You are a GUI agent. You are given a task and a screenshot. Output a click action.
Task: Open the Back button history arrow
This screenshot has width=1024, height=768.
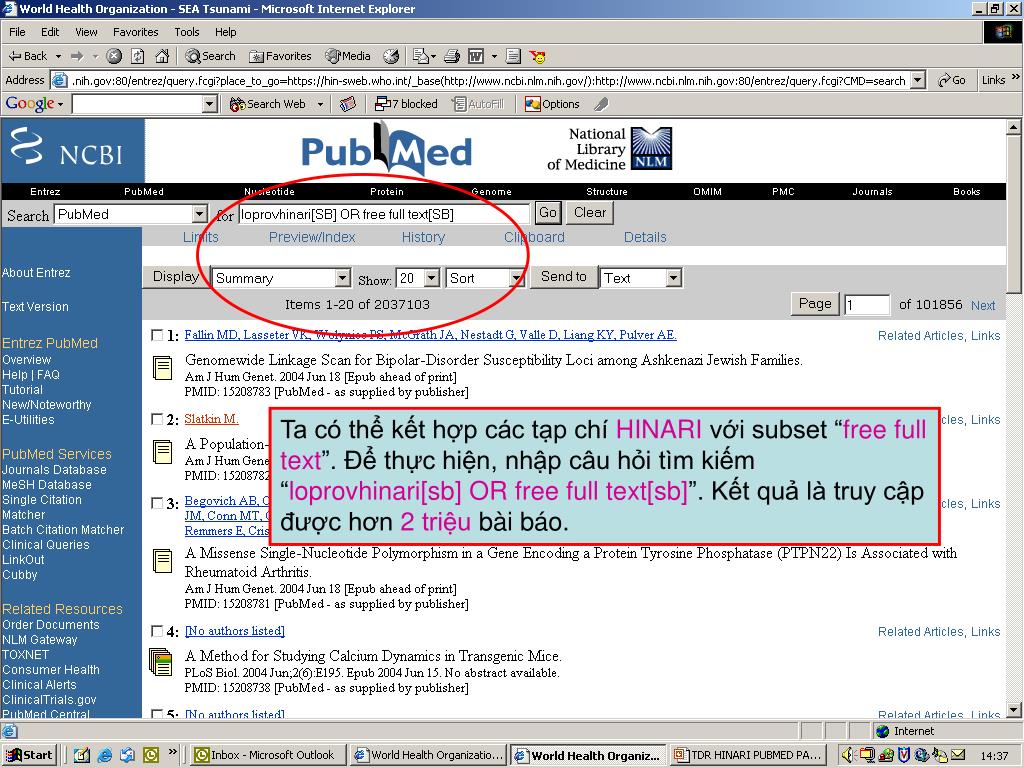pyautogui.click(x=58, y=57)
